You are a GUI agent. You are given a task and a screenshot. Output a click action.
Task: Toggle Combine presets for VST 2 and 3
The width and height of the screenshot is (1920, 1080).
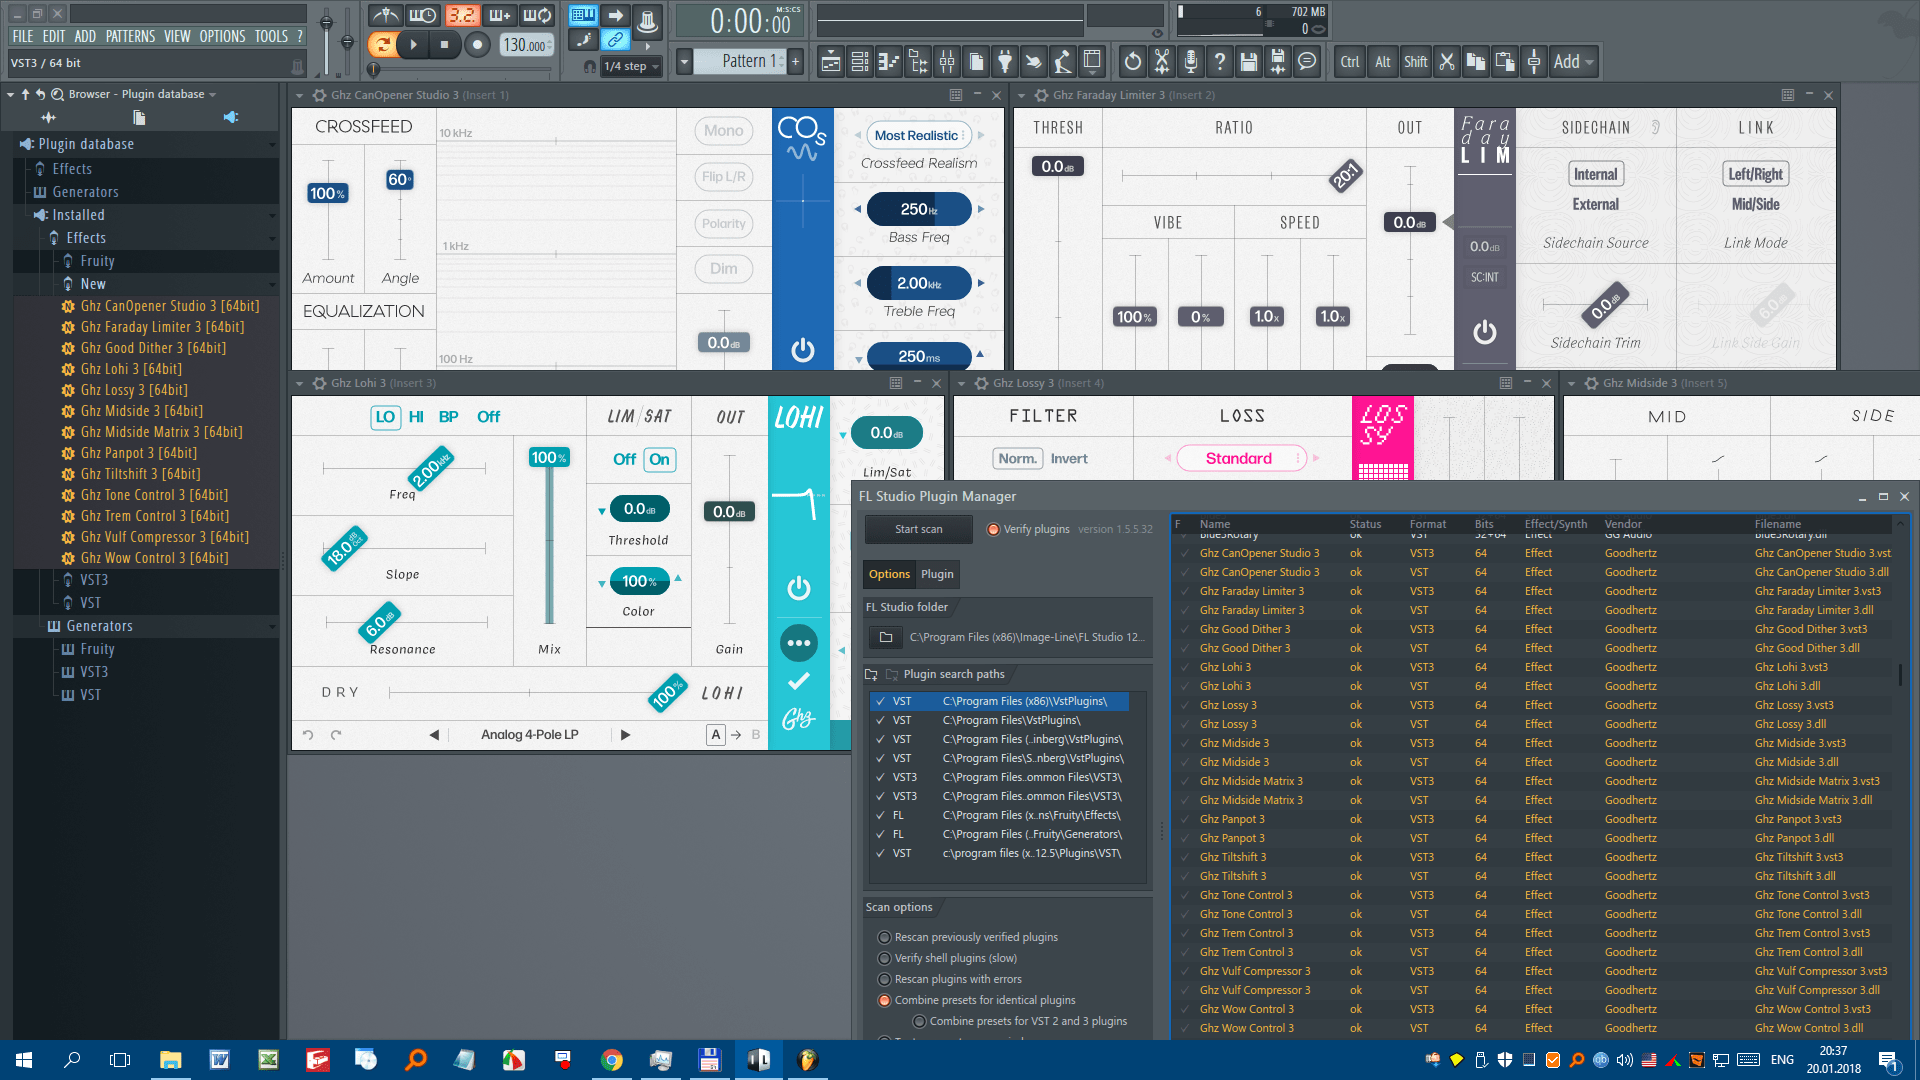click(919, 1022)
